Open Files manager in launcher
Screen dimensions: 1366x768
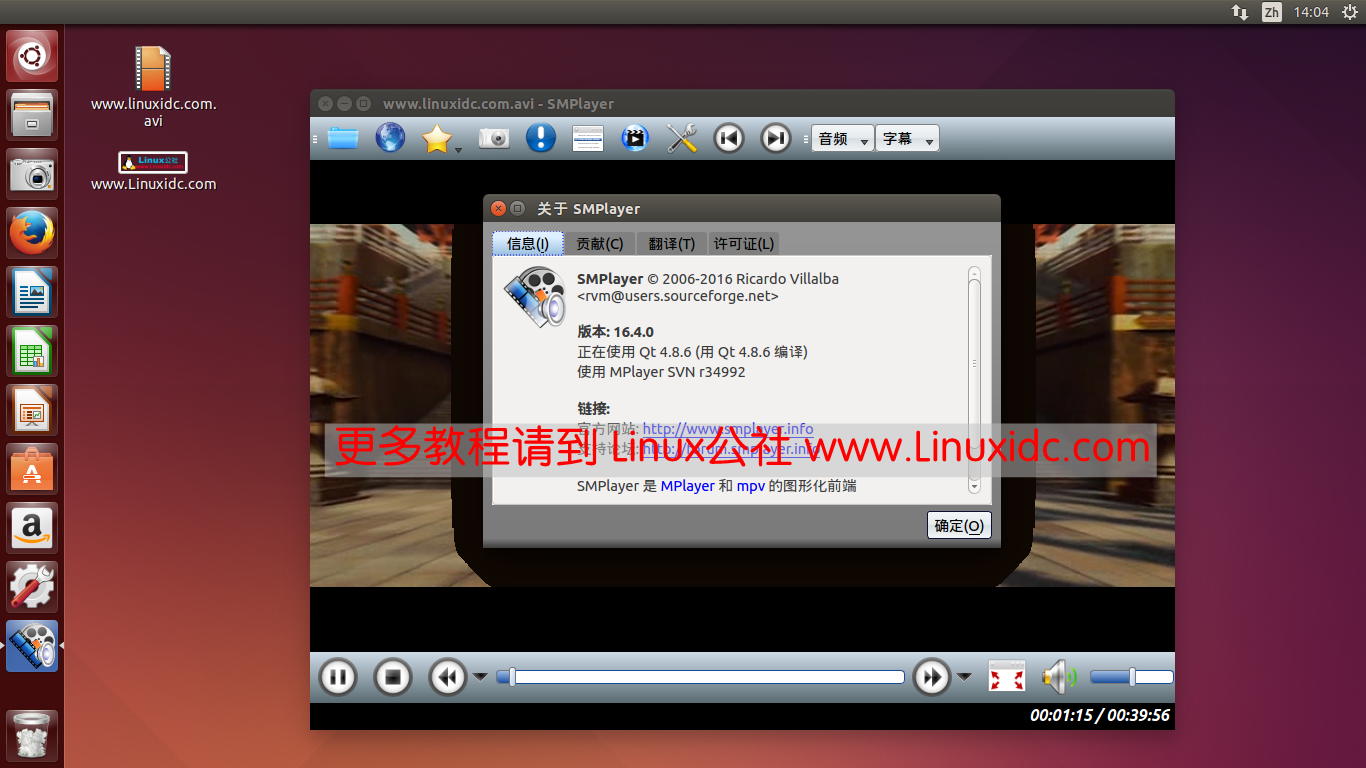coord(32,115)
